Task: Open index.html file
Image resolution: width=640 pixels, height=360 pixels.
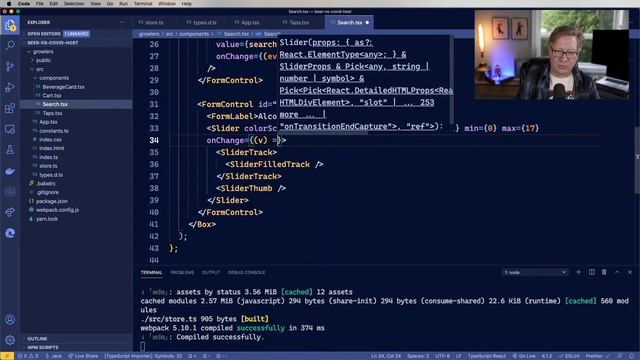Action: [51, 148]
